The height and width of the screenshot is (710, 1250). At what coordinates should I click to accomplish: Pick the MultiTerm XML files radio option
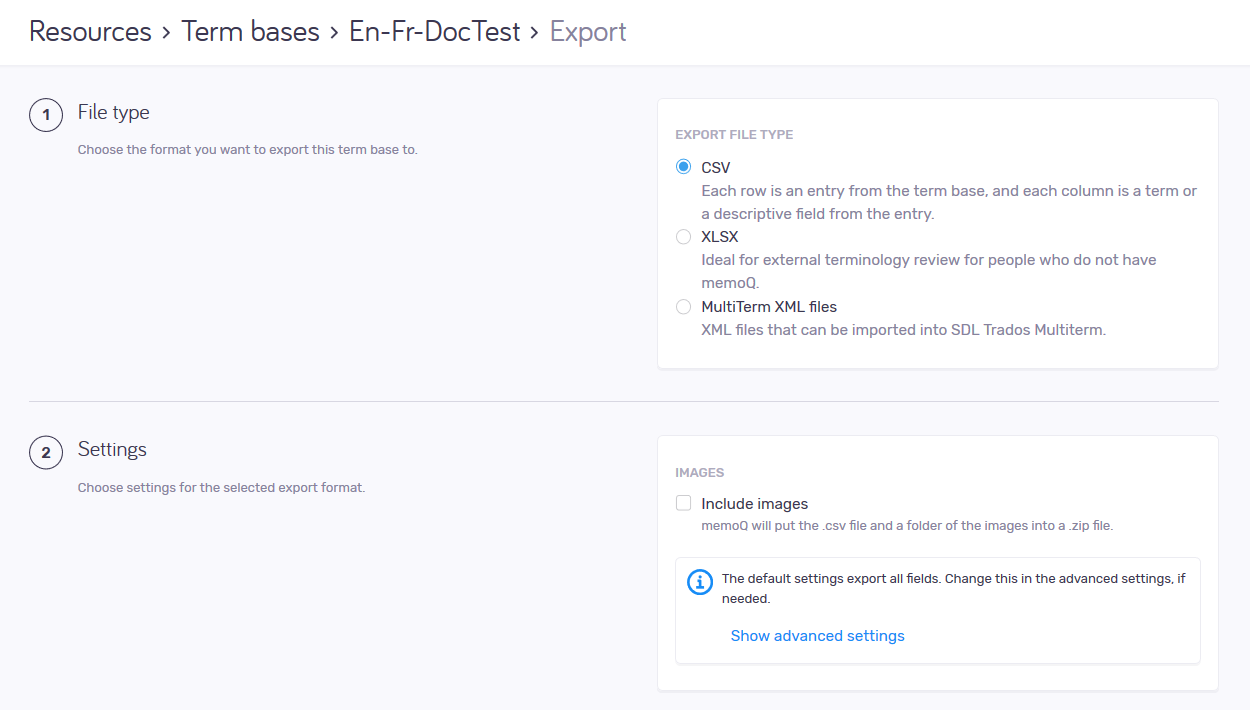684,307
